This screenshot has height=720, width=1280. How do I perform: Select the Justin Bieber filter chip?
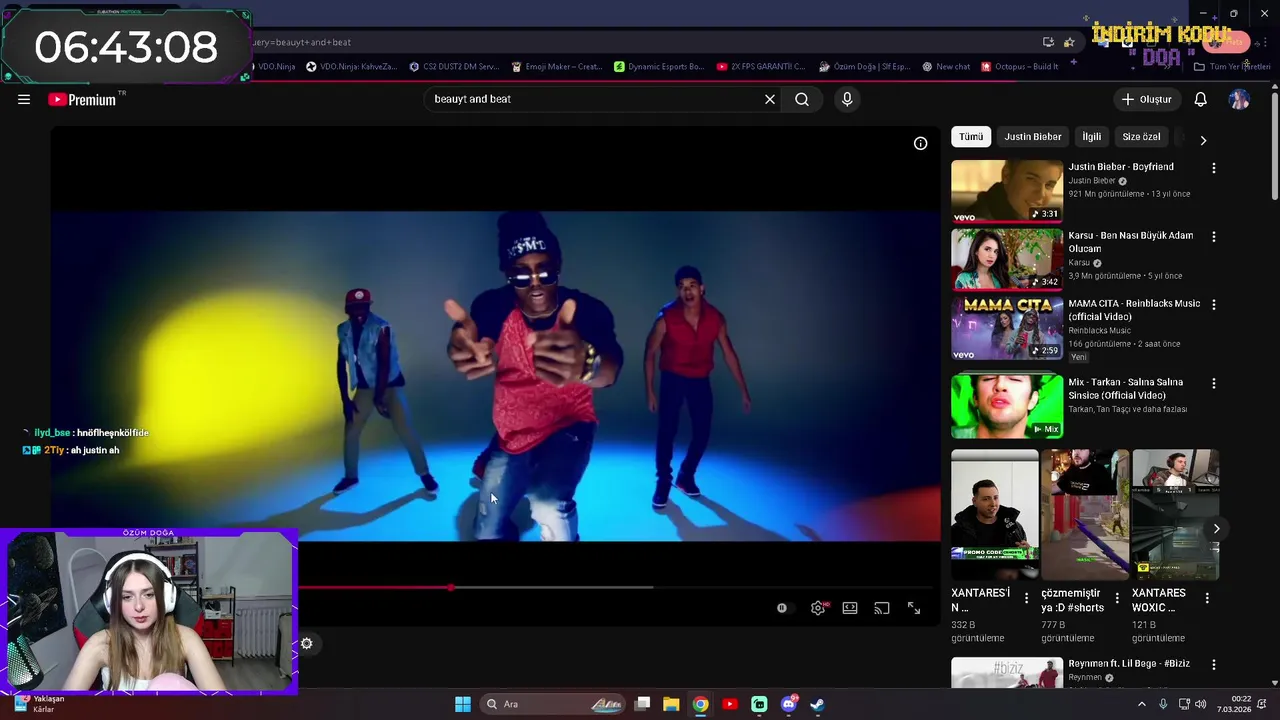click(x=1033, y=137)
